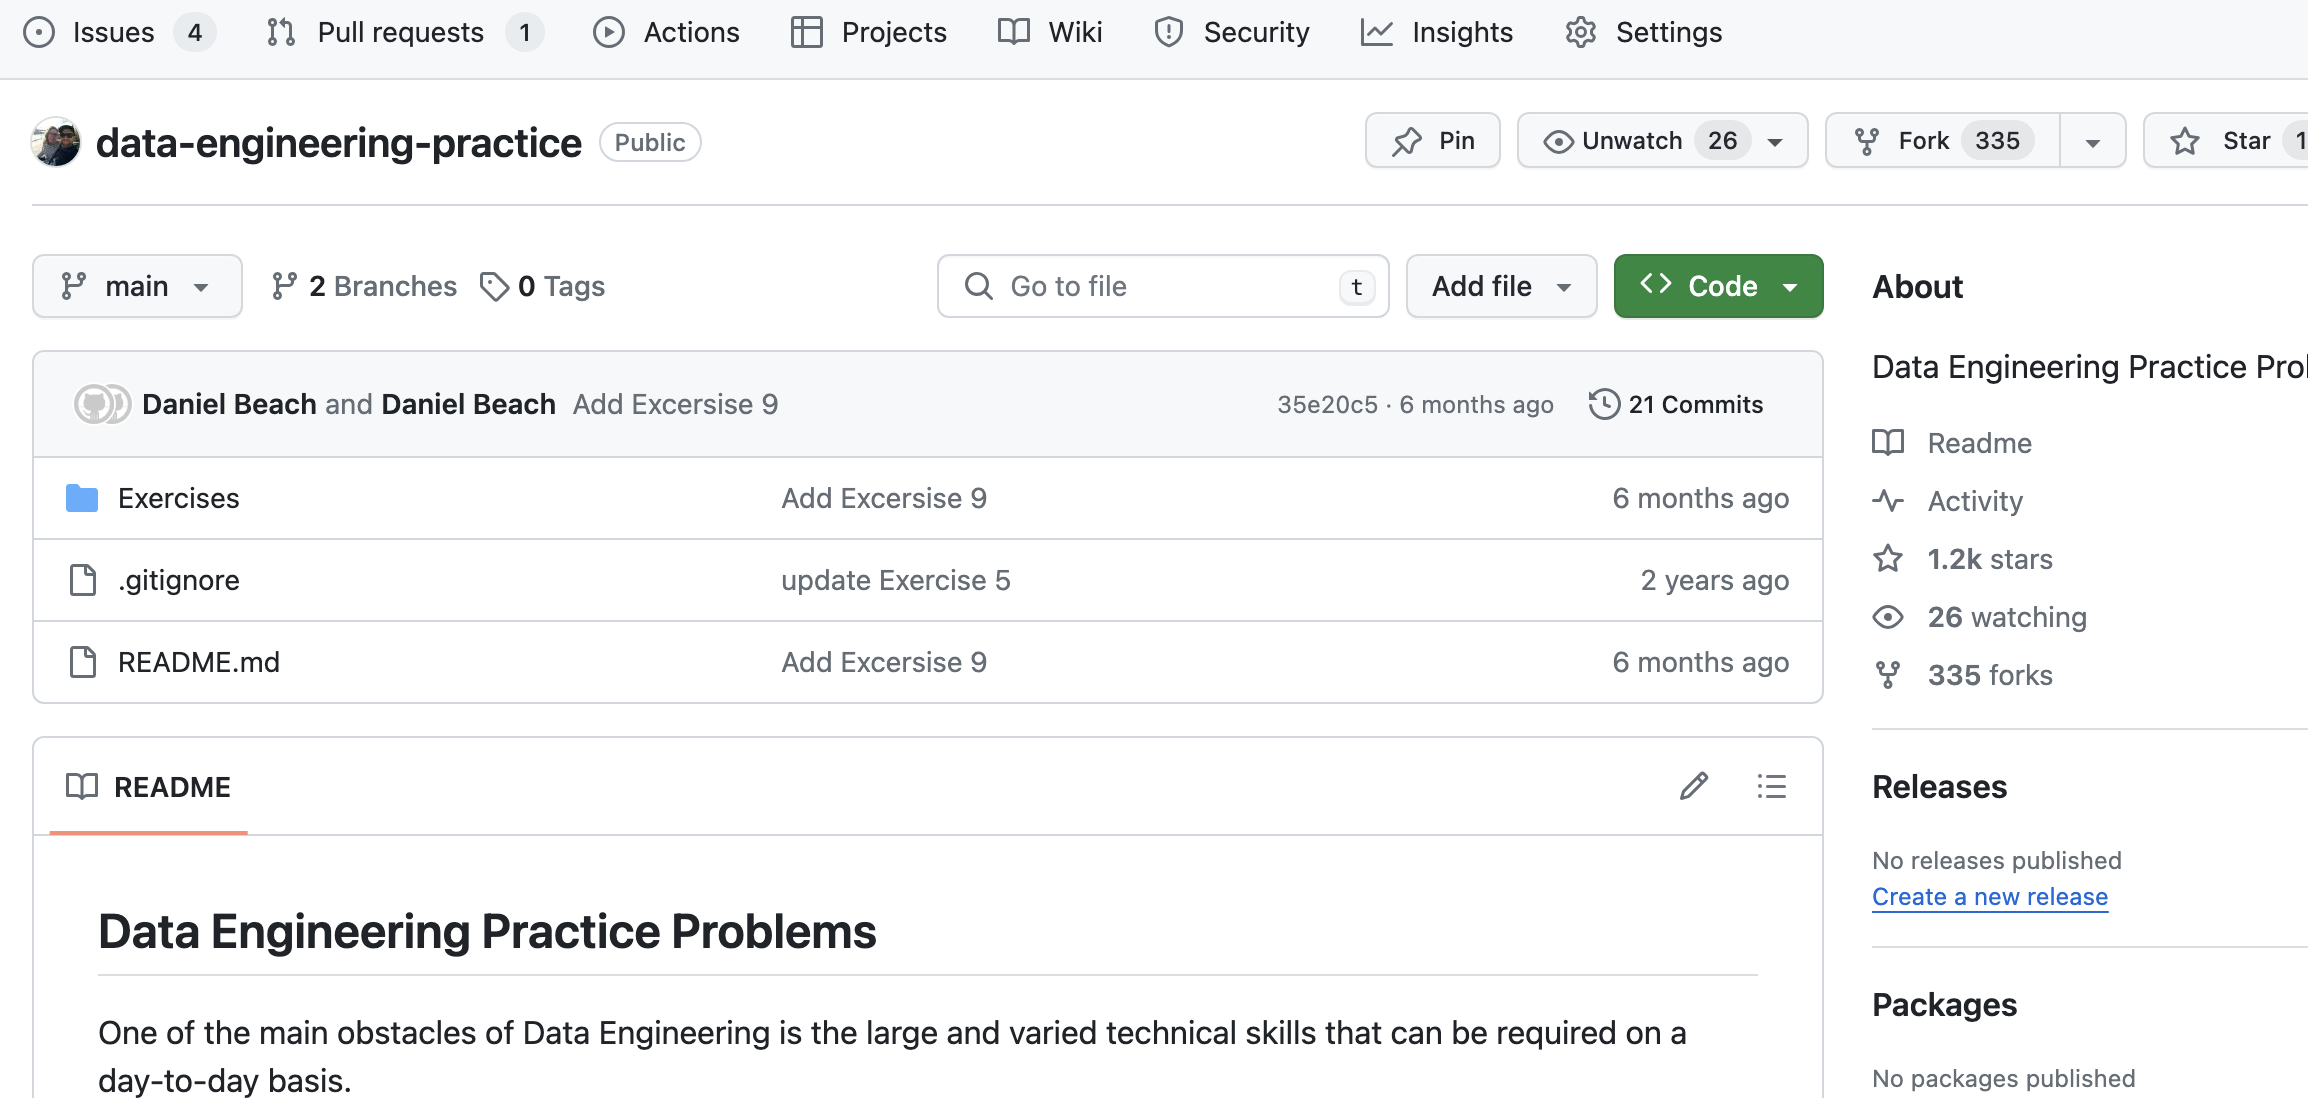Viewport: 2308px width, 1098px height.
Task: Switch to the Pull requests tab
Action: (399, 31)
